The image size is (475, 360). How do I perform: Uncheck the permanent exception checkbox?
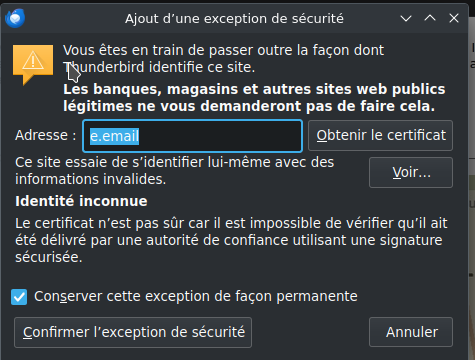(x=19, y=297)
